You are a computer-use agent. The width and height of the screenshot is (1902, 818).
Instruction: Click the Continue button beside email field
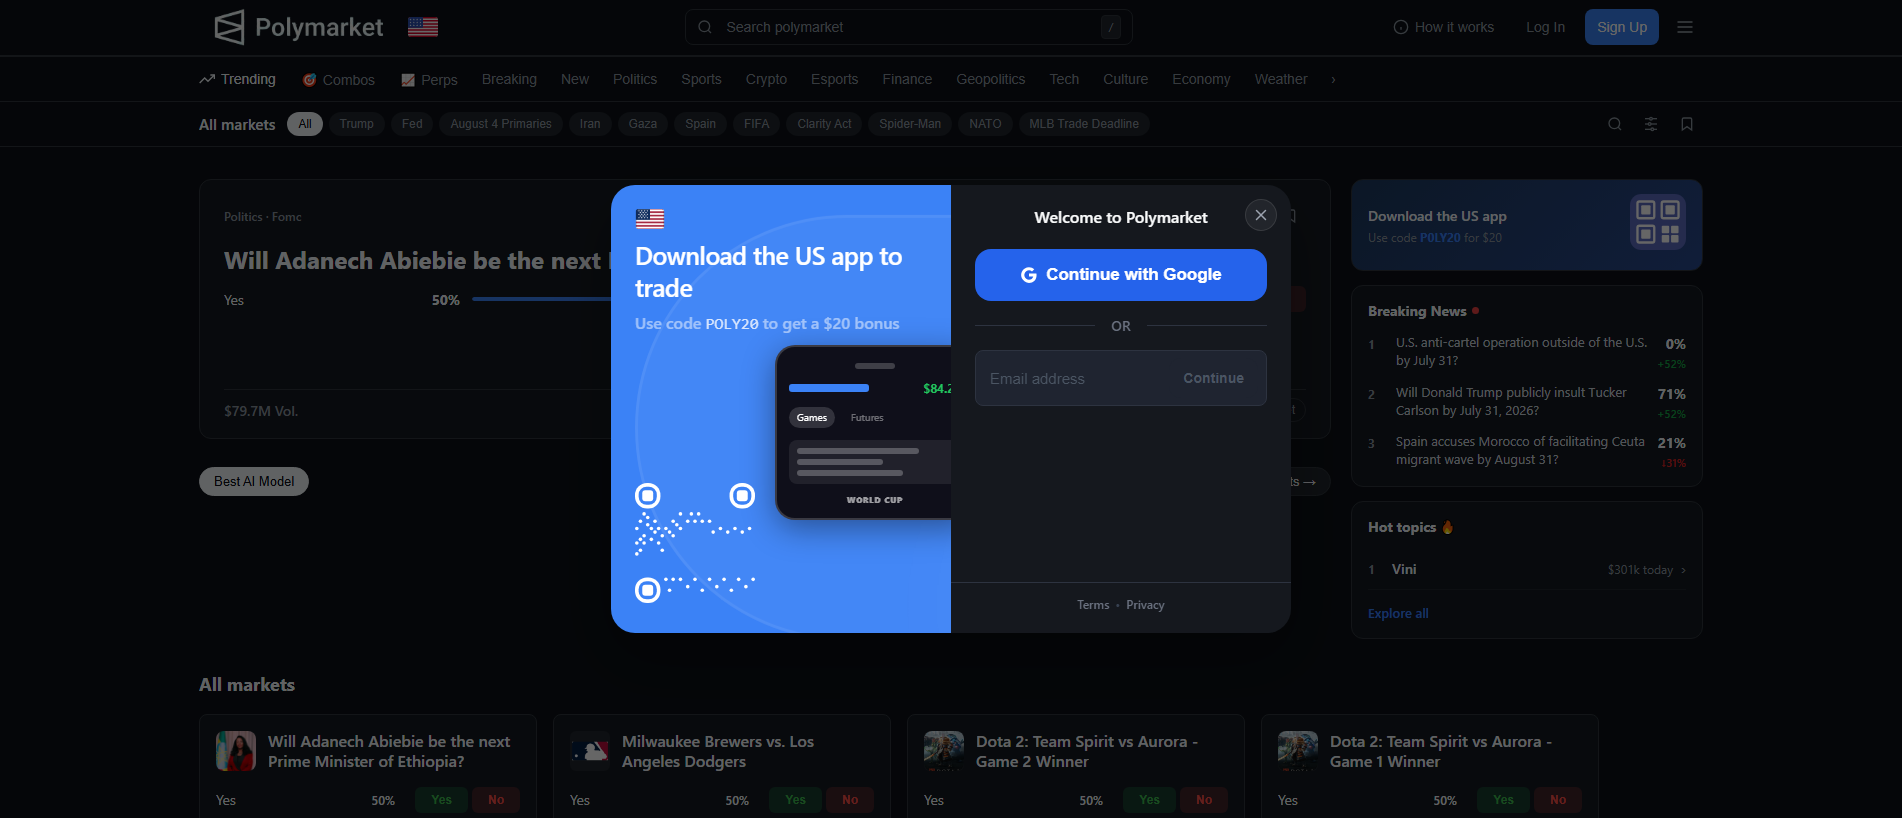coord(1214,378)
